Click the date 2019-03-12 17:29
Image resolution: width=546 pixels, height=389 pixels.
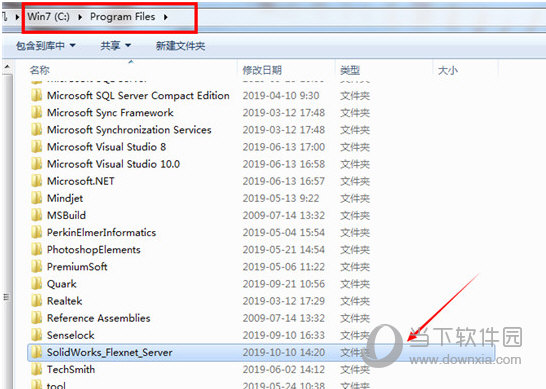[283, 301]
